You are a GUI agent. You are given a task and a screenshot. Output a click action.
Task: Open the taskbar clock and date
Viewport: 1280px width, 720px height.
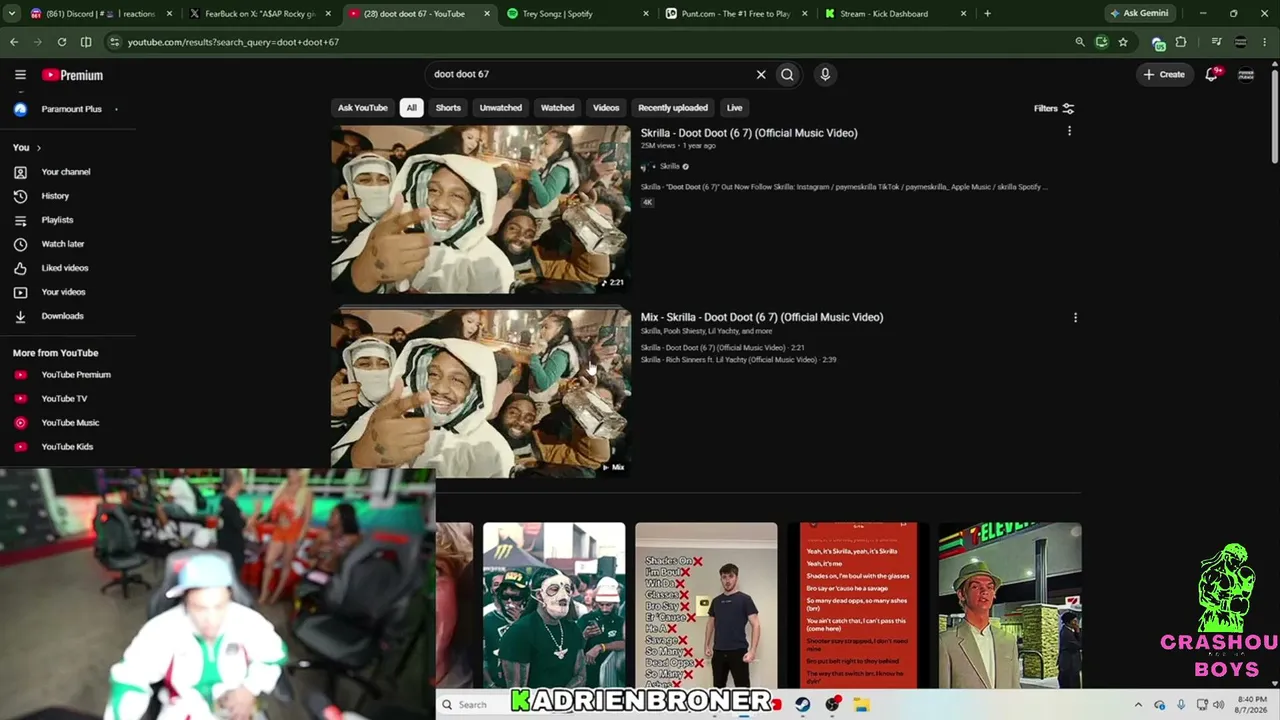tap(1252, 705)
